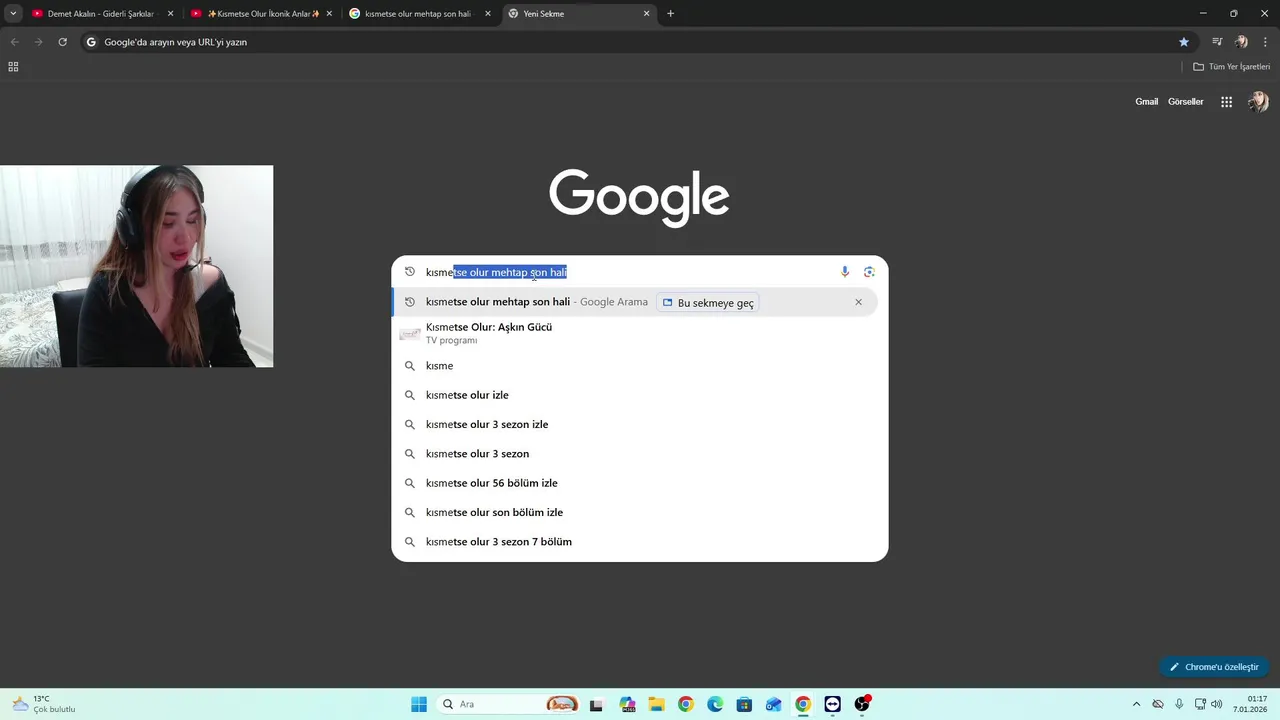Open Chrome profile avatar in toolbar

click(1241, 42)
